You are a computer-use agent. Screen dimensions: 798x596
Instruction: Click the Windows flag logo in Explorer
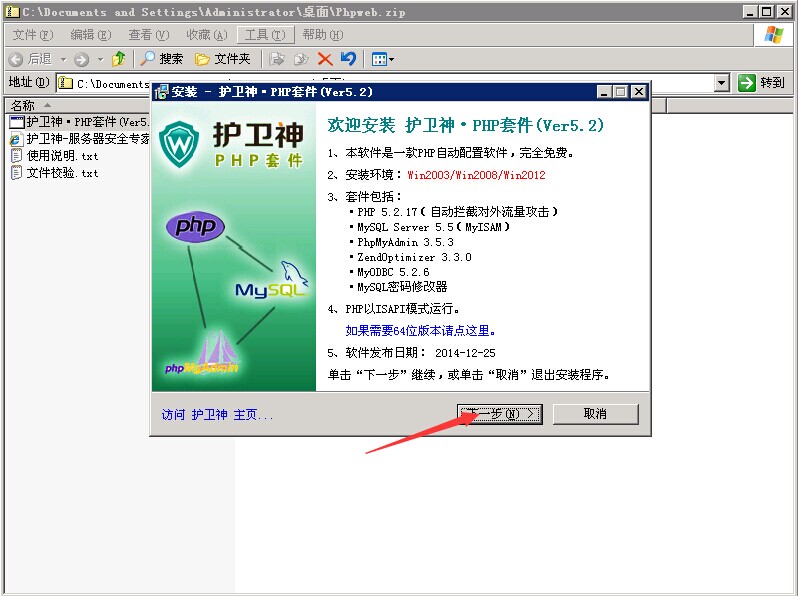[x=774, y=35]
